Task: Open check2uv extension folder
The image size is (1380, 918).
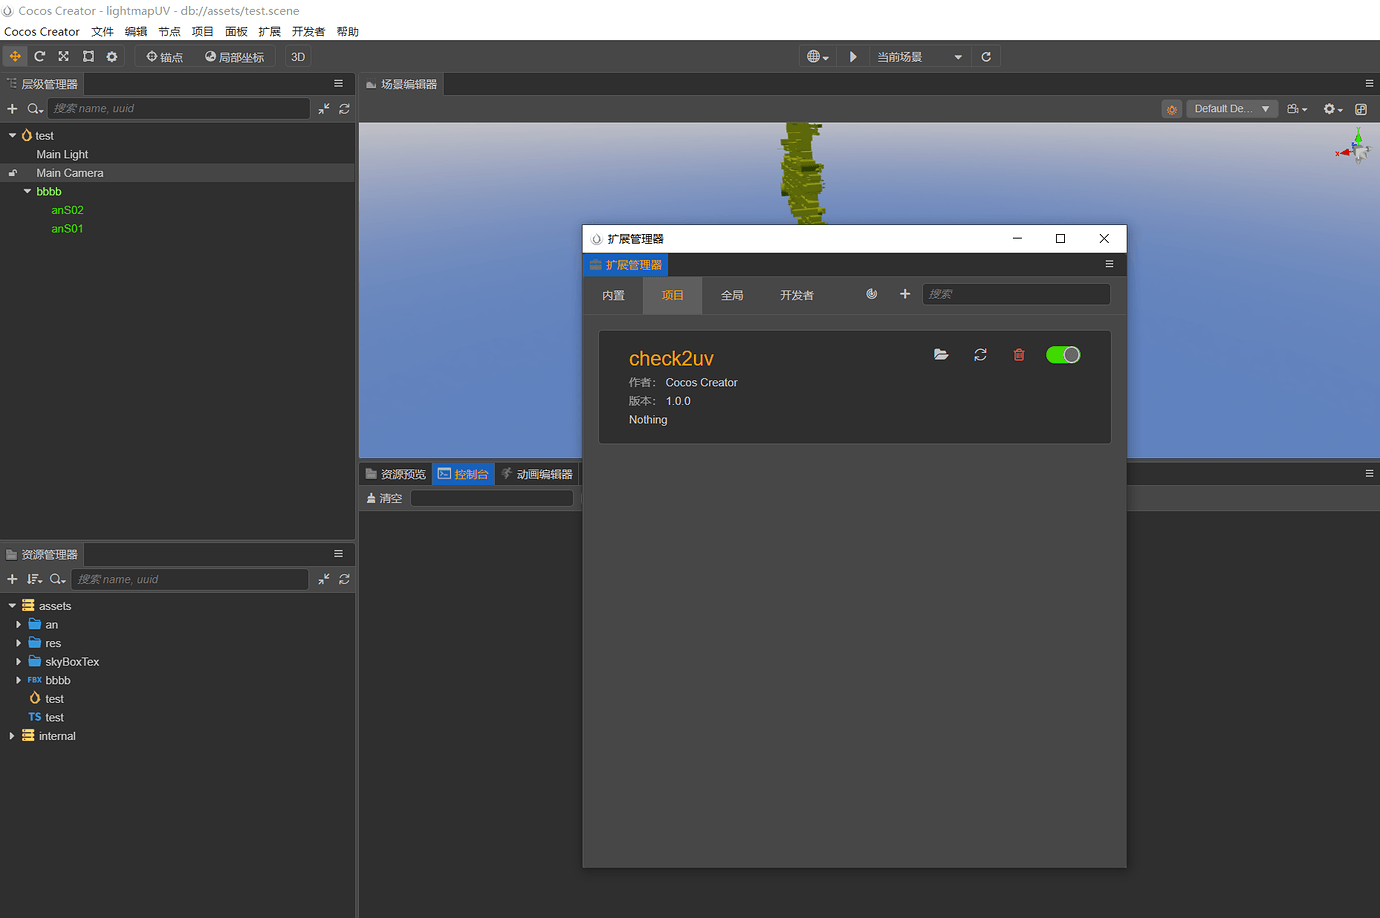Action: 941,355
